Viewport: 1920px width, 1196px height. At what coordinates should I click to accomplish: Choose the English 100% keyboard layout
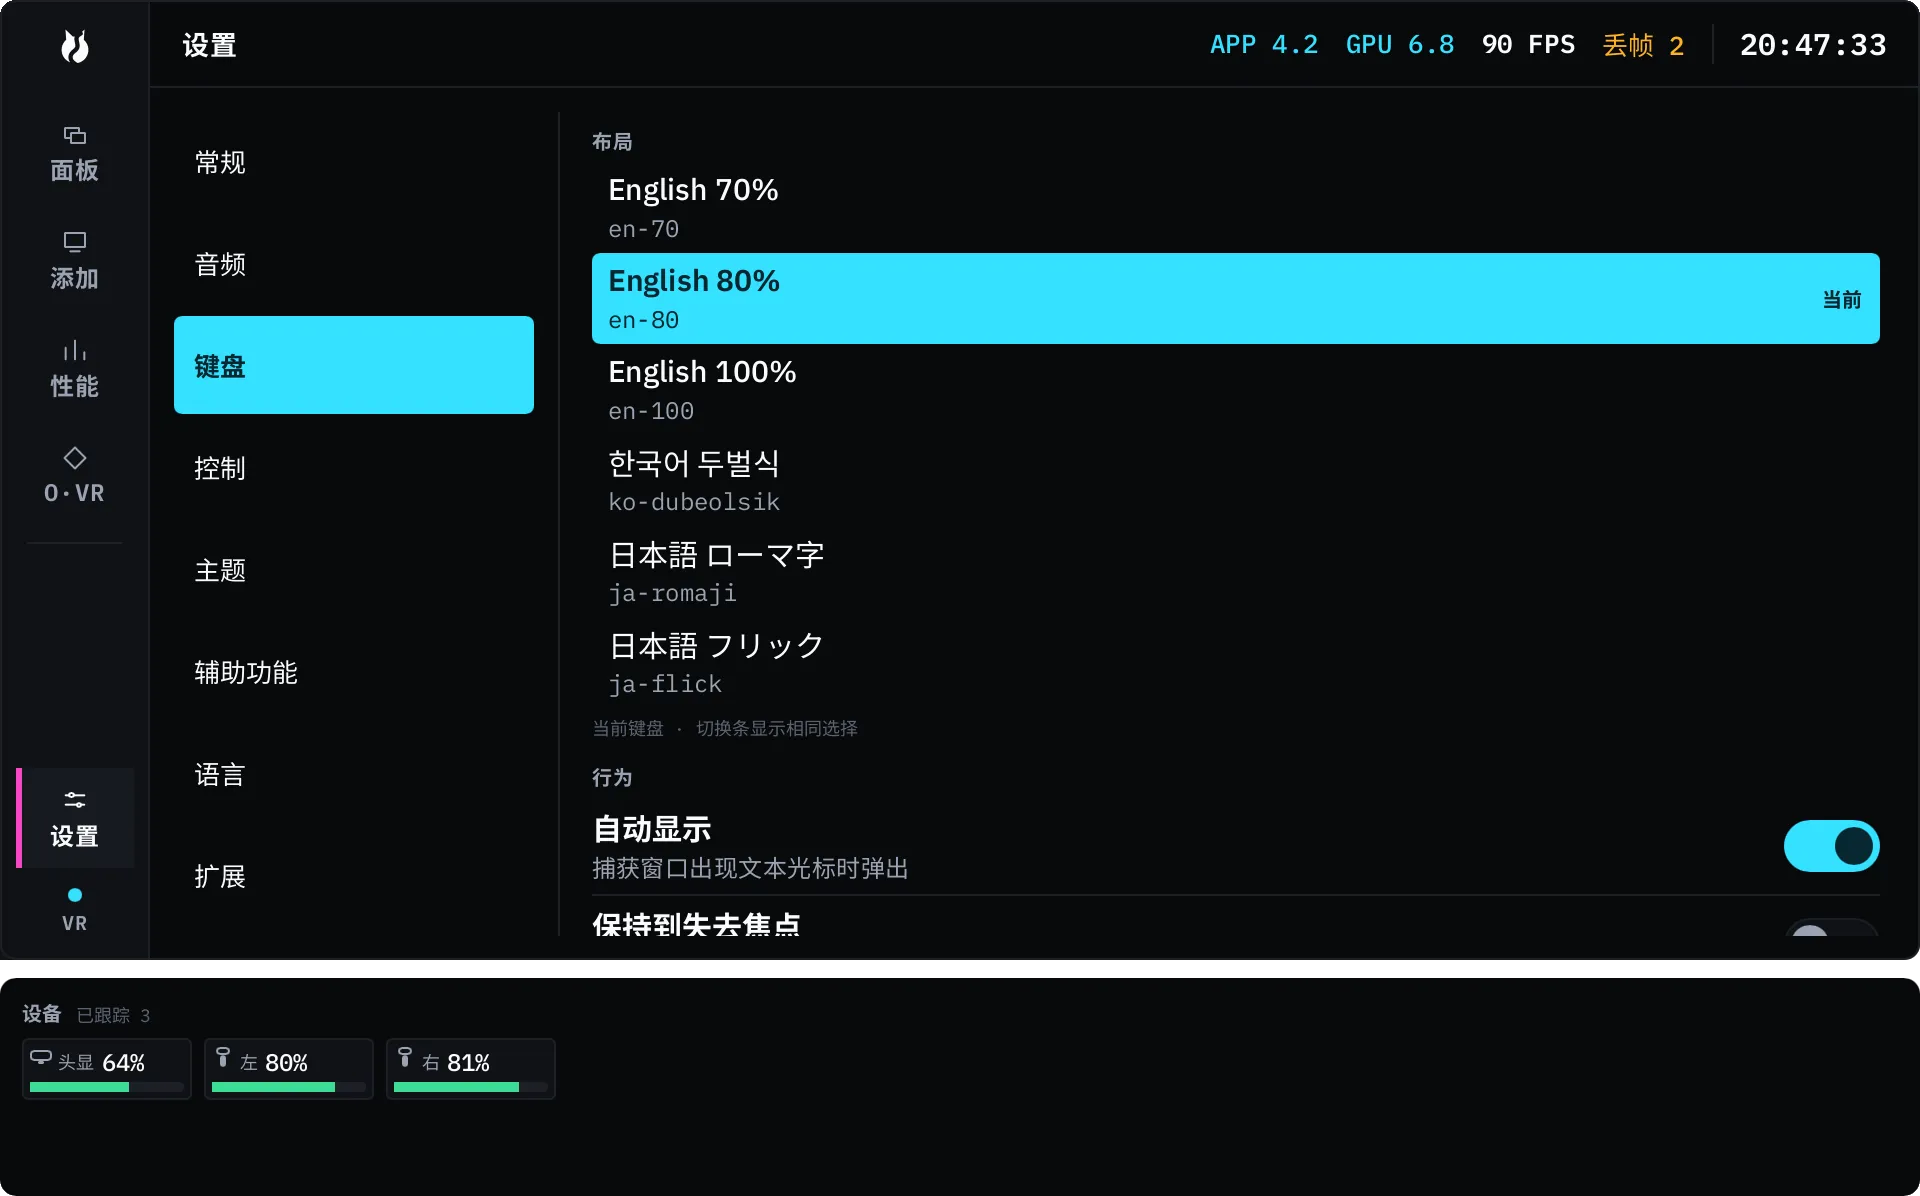pyautogui.click(x=1235, y=390)
